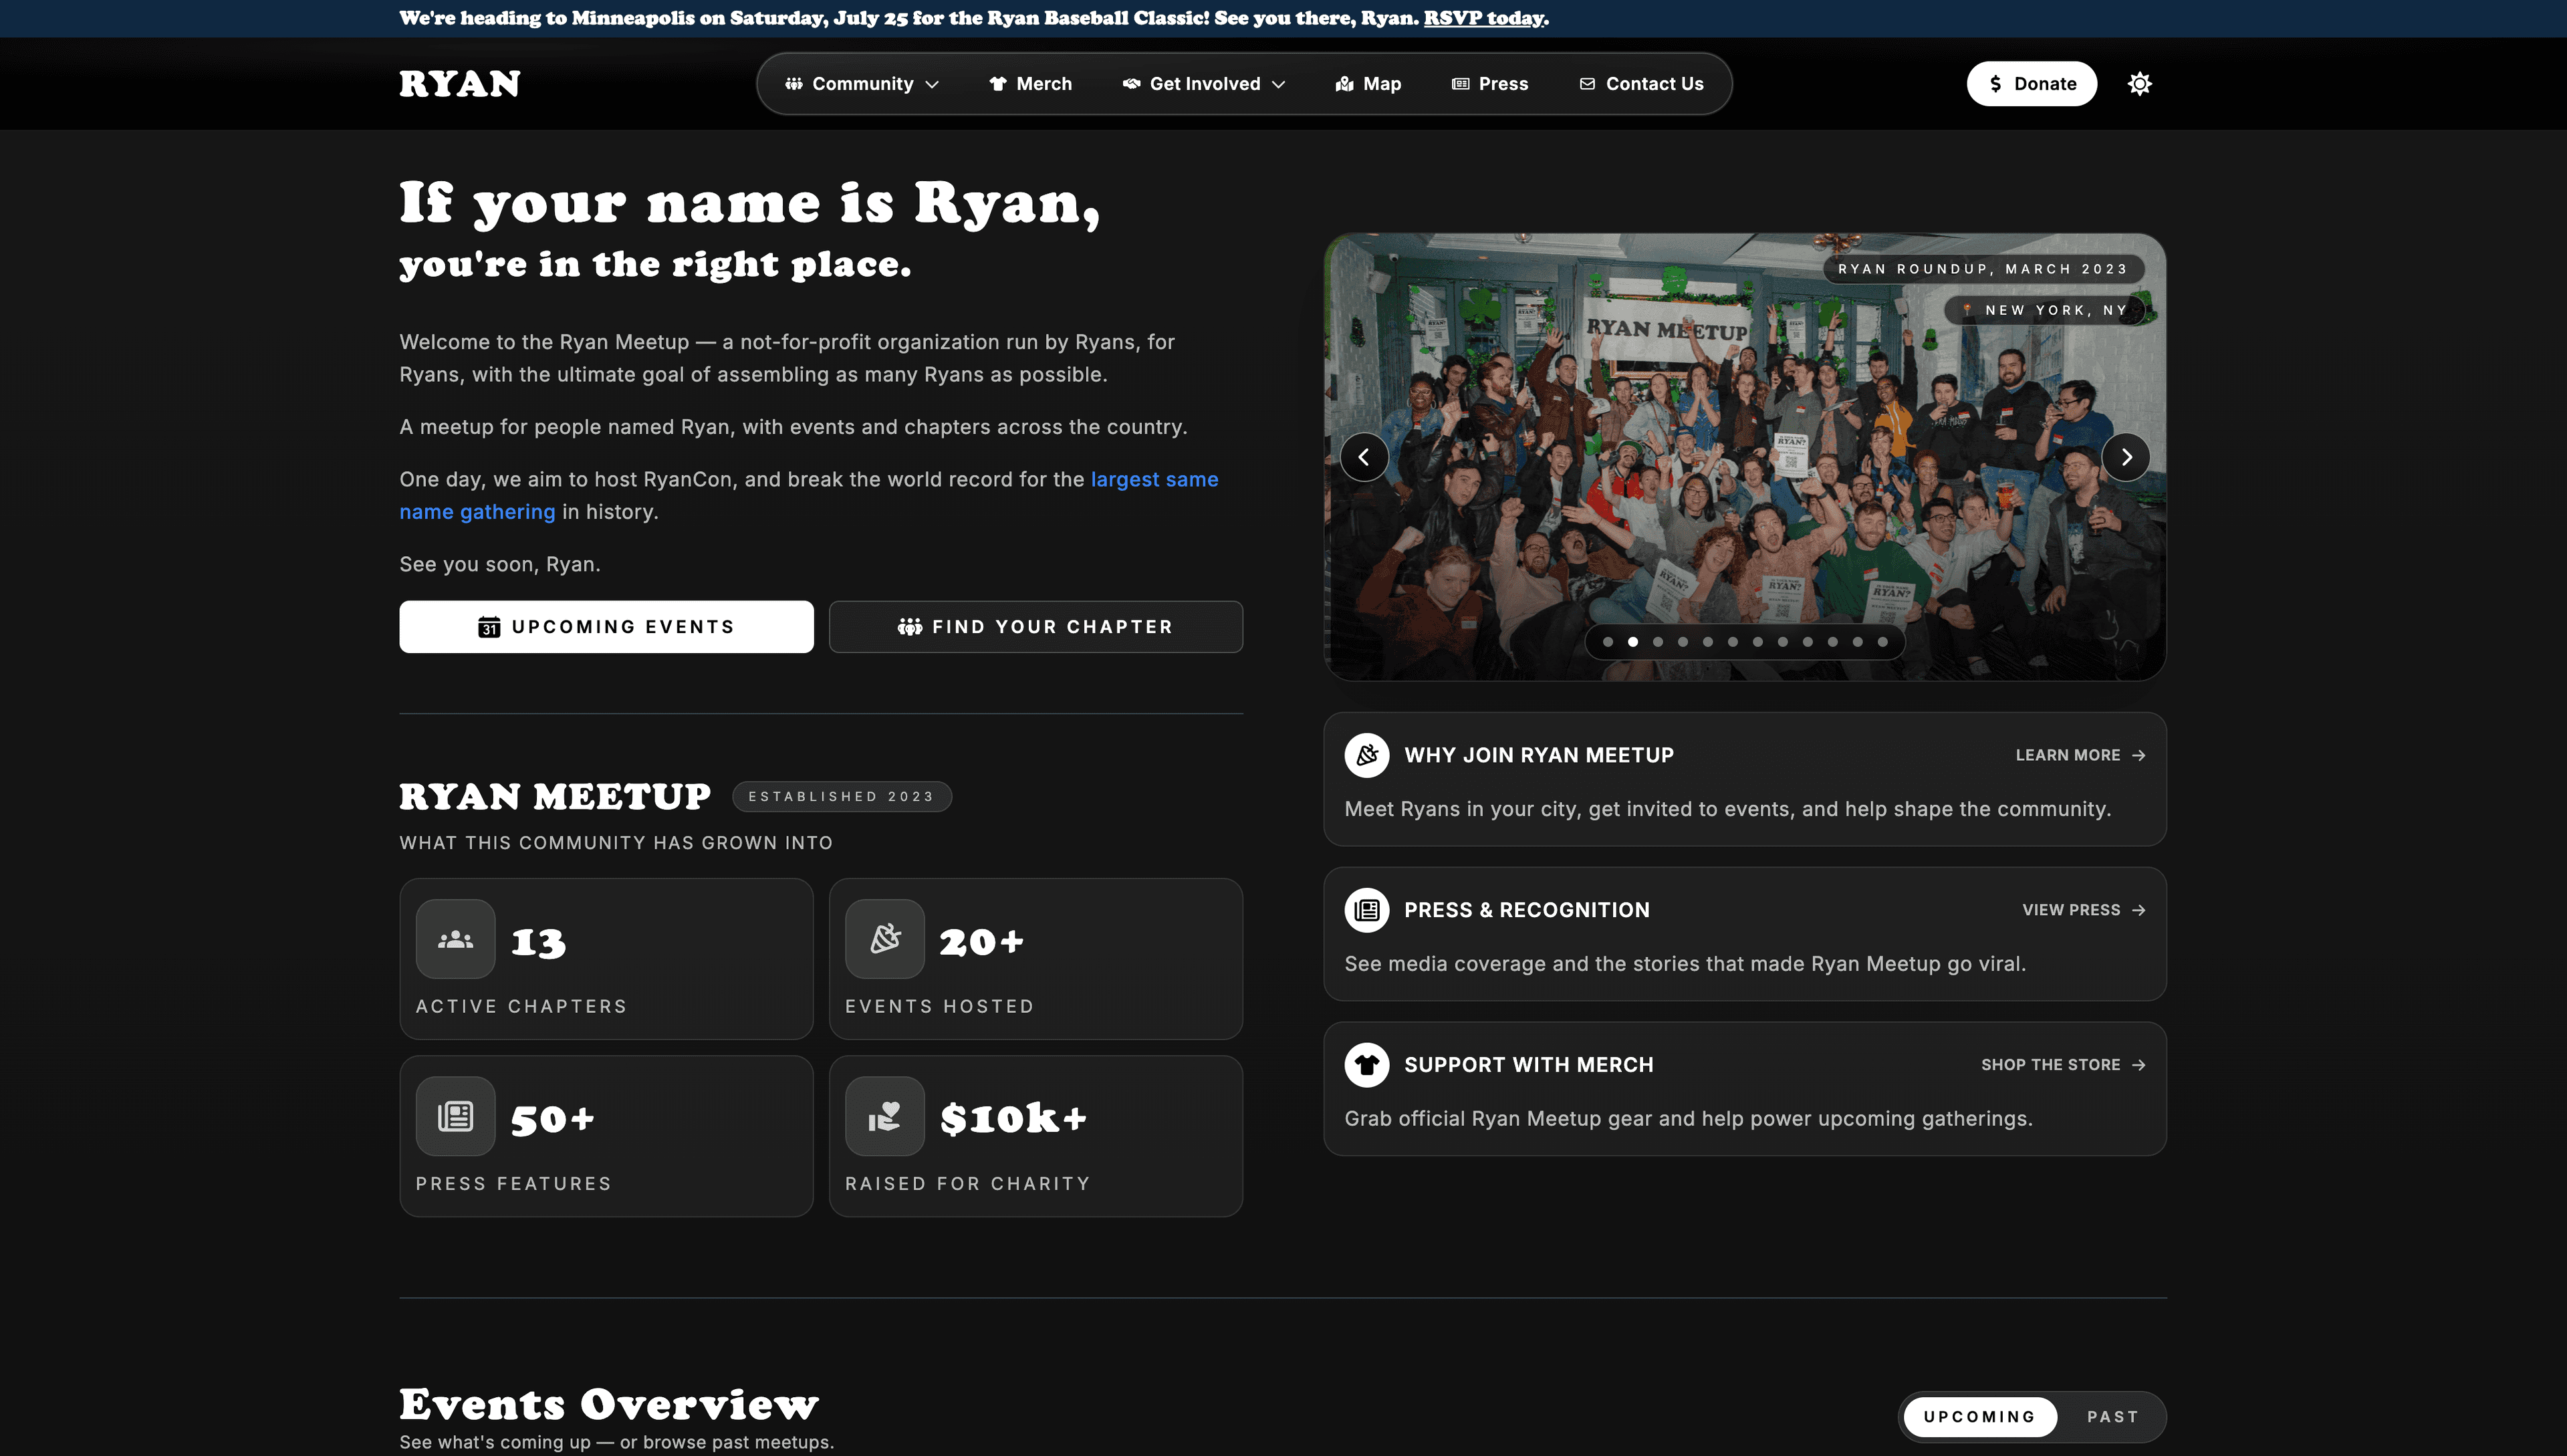Screen dimensions: 2567x1456
Task: Click the t-shirt icon on Support with Merch card
Action: click(1367, 1064)
